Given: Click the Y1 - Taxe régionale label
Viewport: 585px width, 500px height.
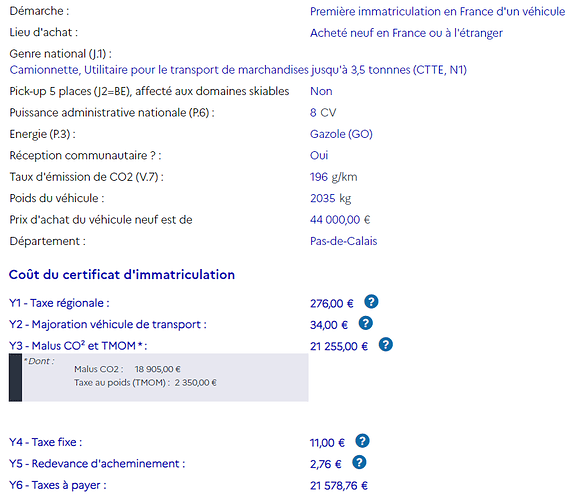Looking at the screenshot, I should (59, 303).
